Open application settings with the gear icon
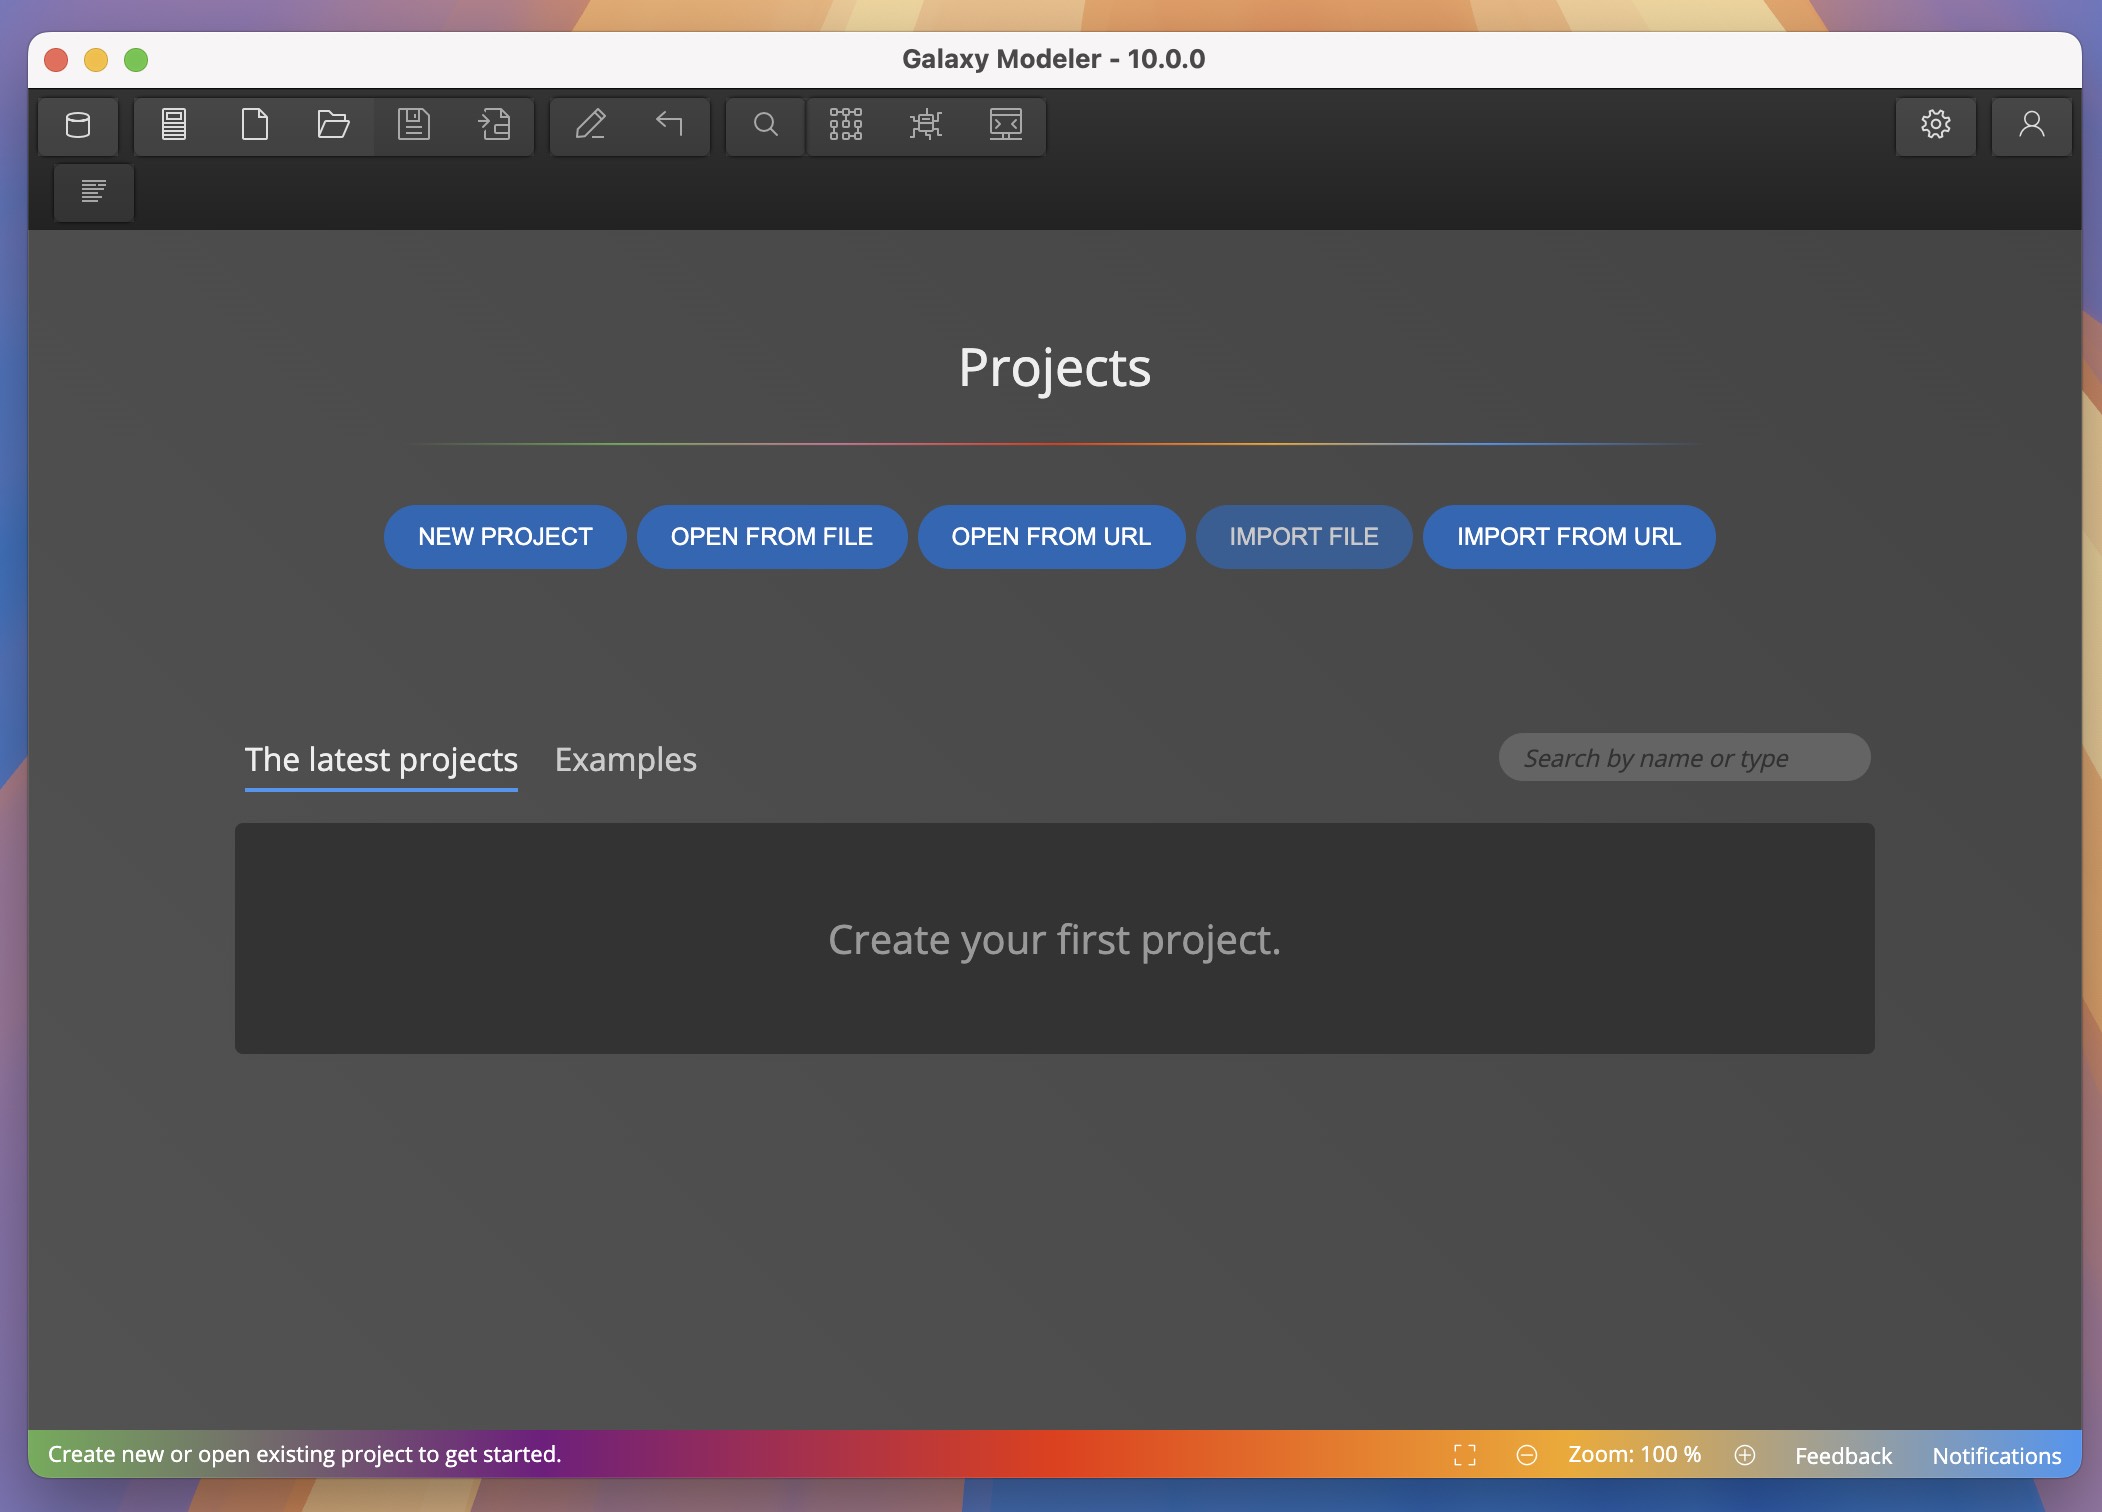2102x1512 pixels. pos(1936,125)
